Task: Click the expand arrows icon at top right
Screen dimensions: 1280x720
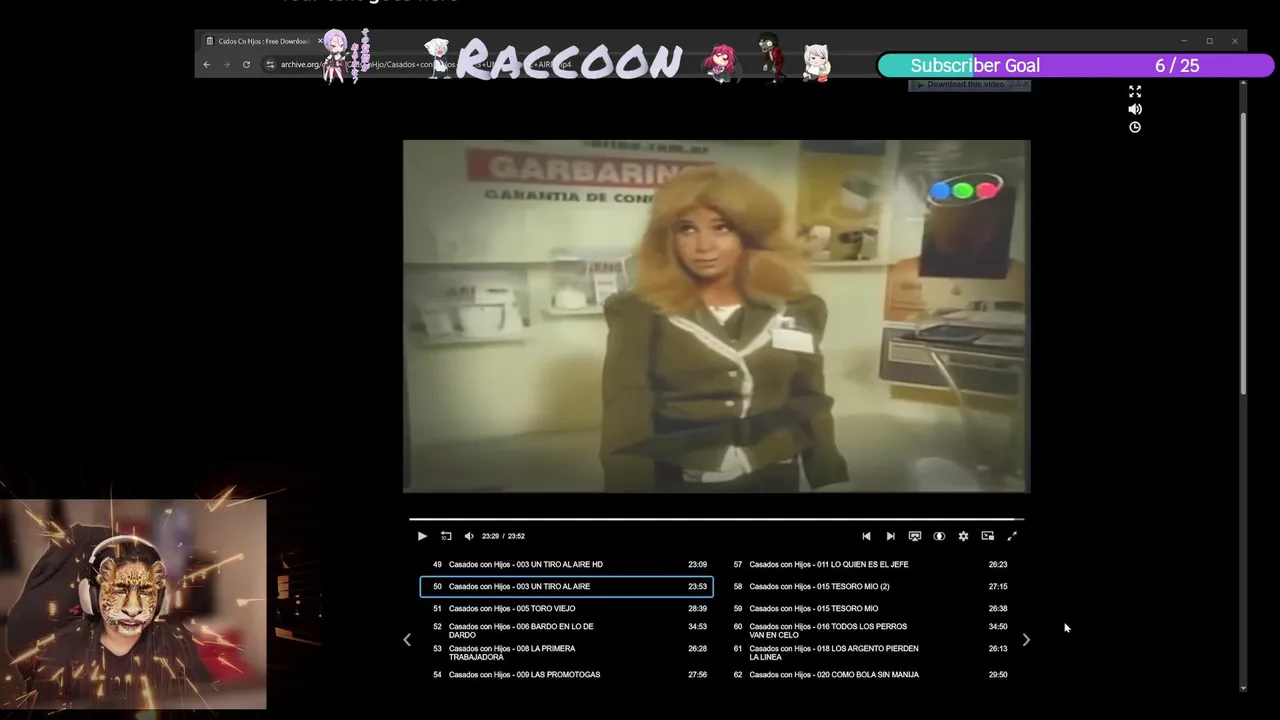Action: point(1135,91)
